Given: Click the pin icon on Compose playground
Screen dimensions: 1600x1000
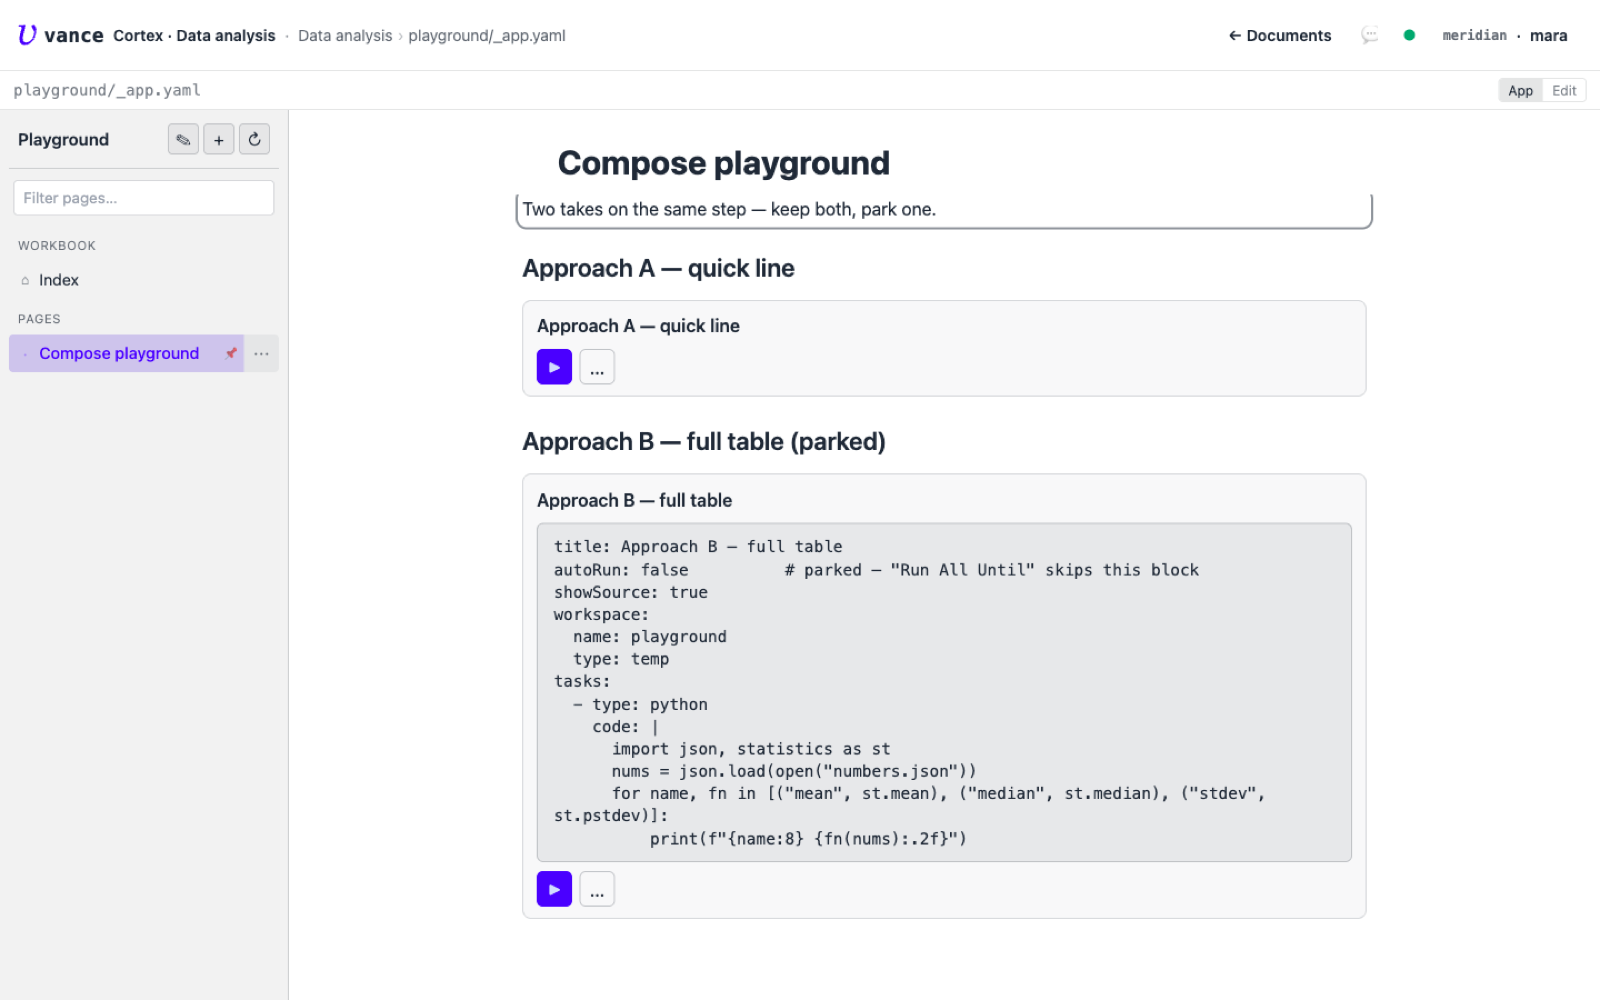Looking at the screenshot, I should point(231,353).
